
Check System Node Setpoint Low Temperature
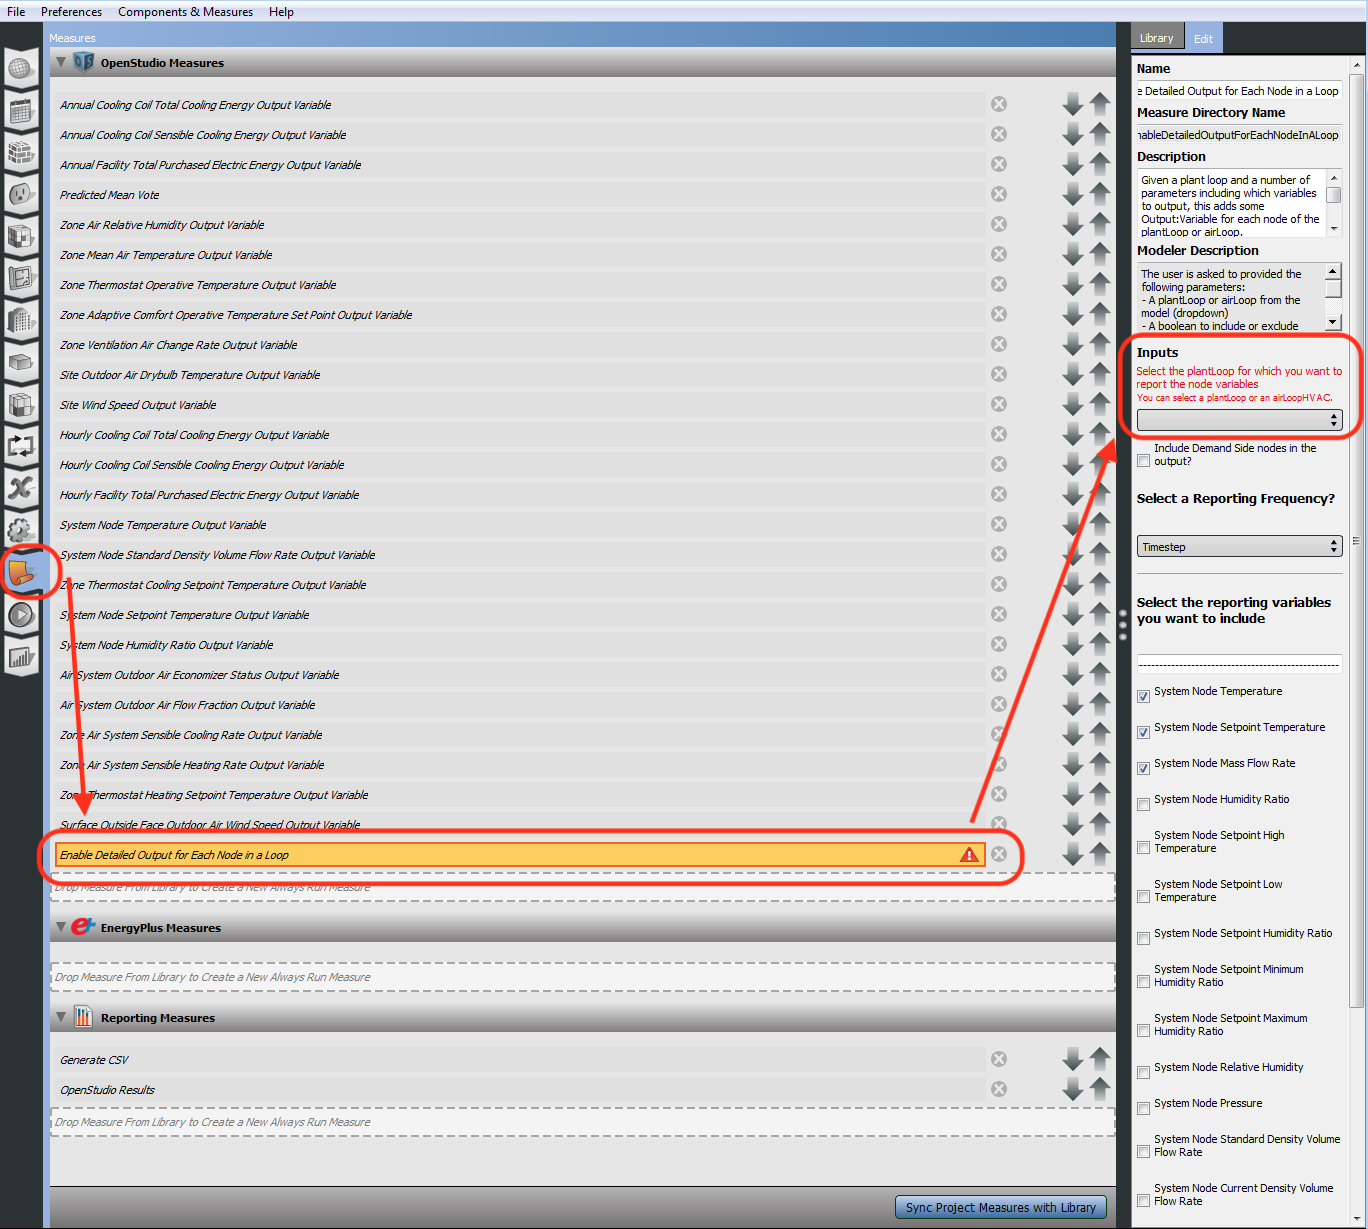(x=1143, y=897)
